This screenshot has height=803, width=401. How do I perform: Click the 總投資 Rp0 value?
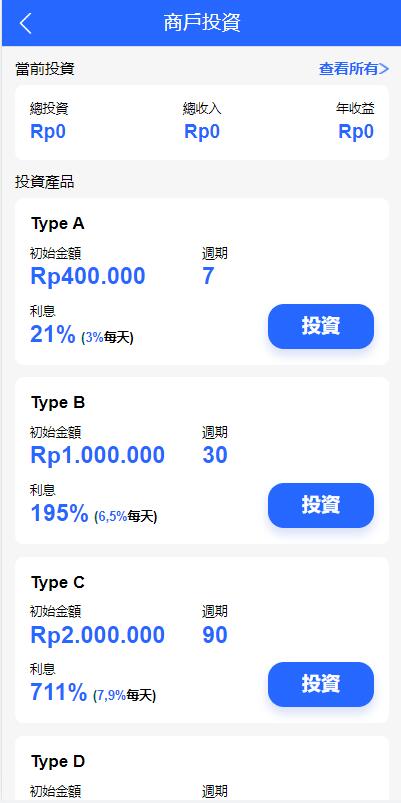click(x=48, y=132)
